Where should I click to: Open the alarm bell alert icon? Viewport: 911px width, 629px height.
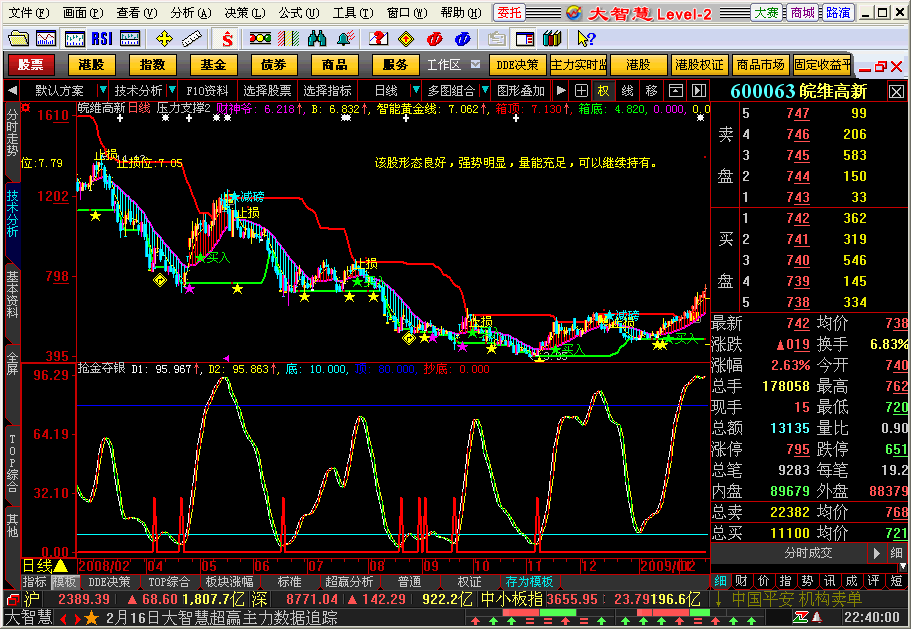click(345, 39)
